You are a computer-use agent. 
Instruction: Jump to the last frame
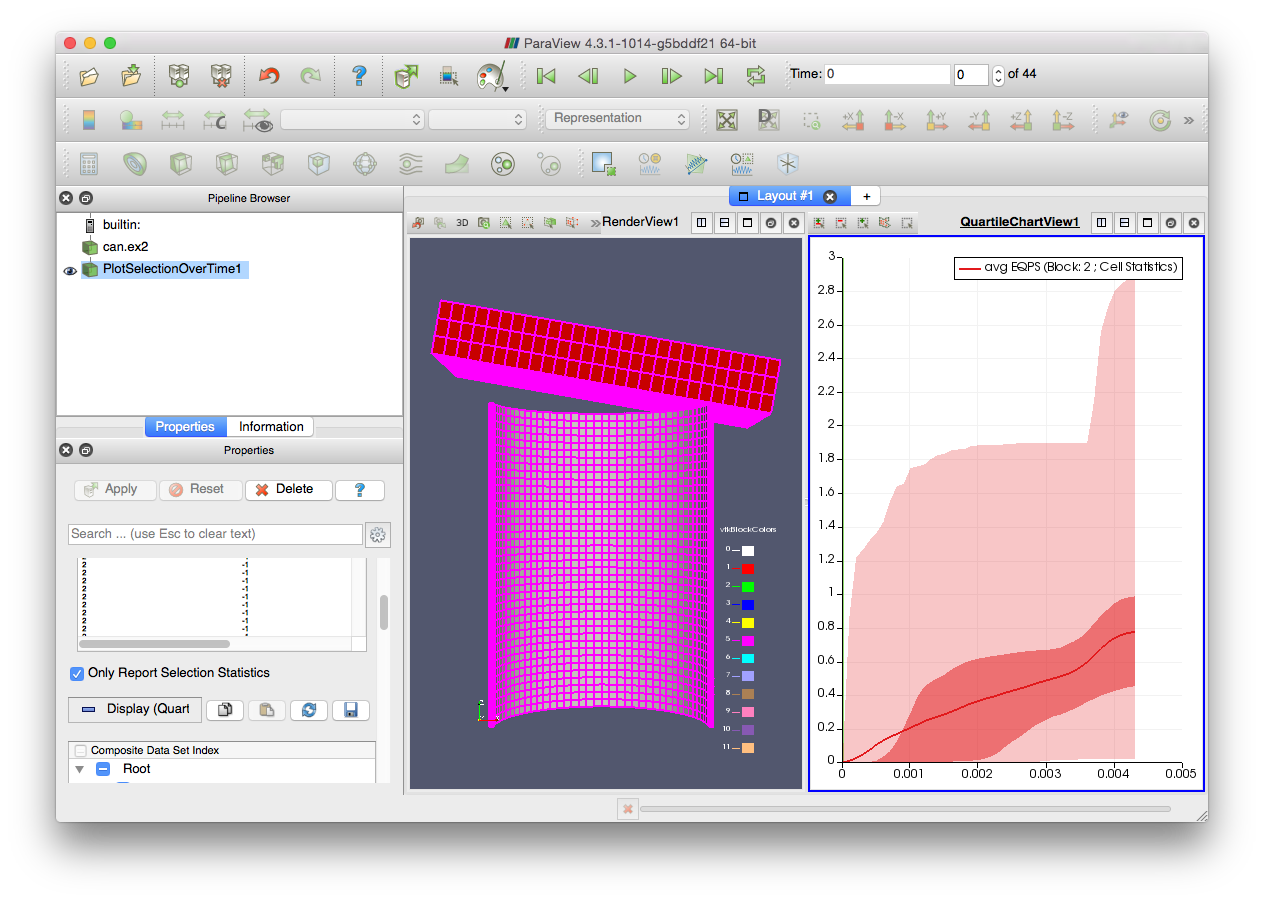pyautogui.click(x=713, y=75)
